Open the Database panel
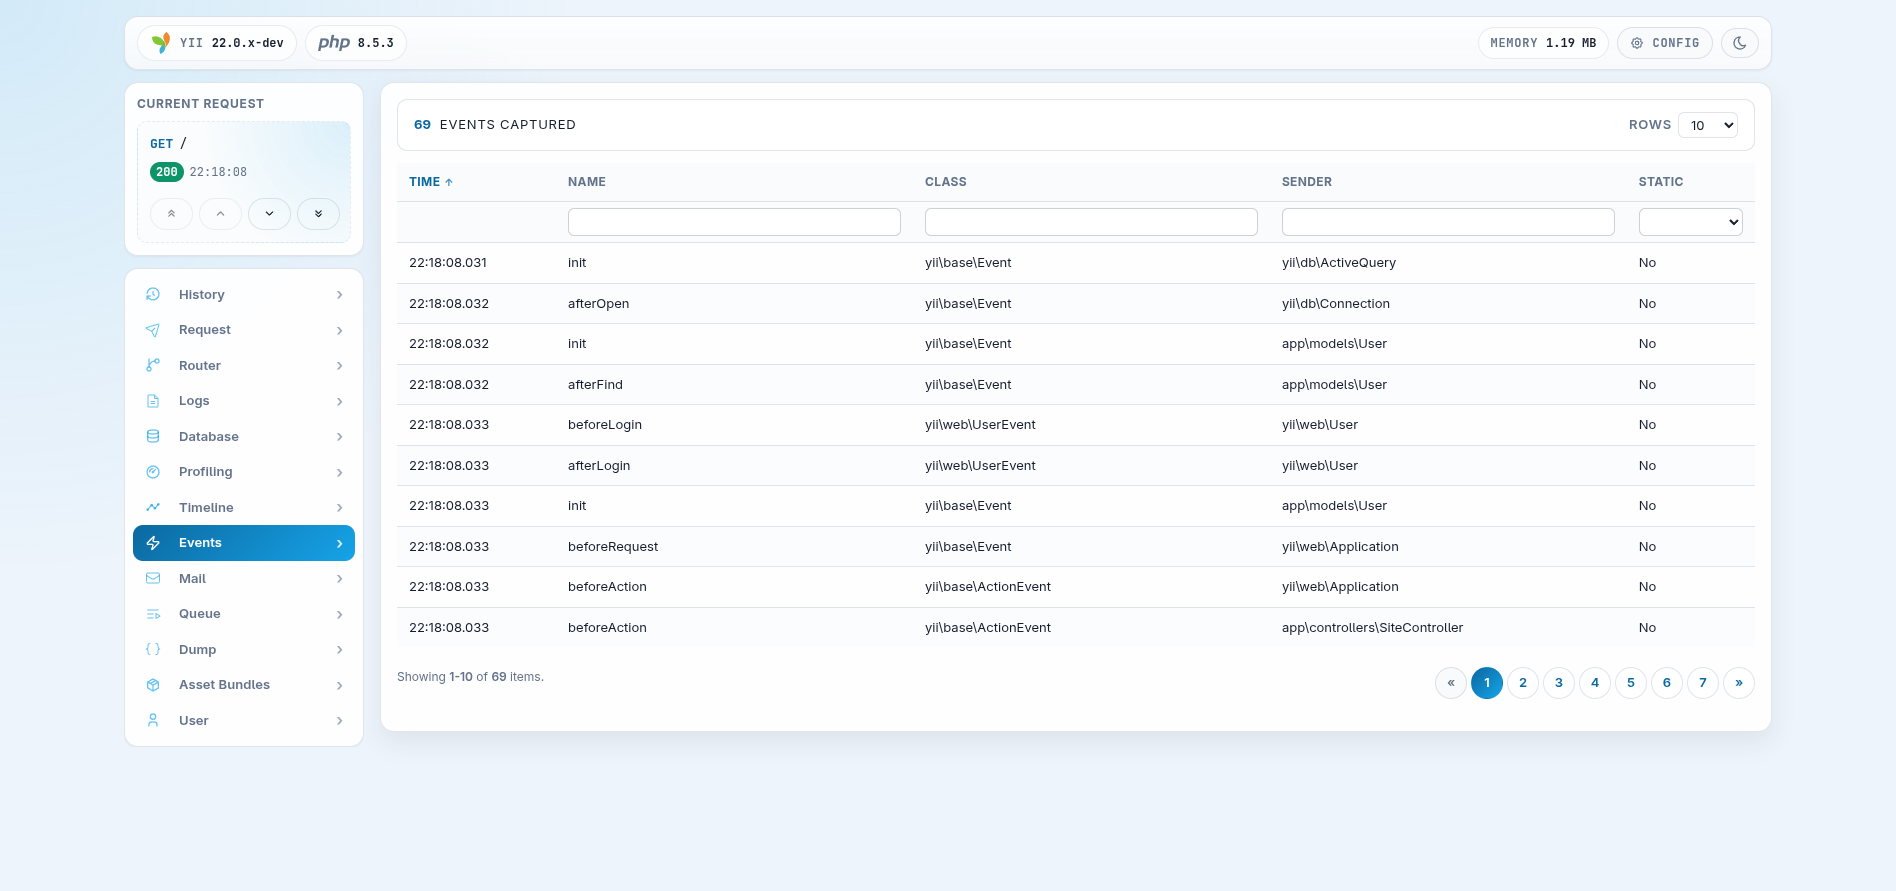 244,436
